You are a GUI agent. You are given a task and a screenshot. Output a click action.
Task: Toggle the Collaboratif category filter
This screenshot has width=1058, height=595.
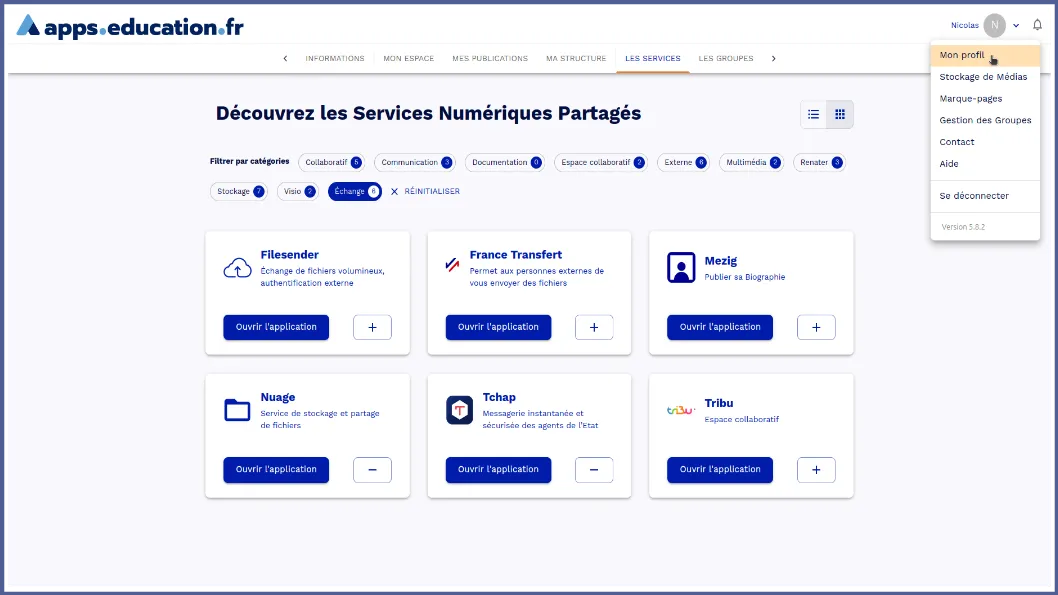tap(333, 163)
